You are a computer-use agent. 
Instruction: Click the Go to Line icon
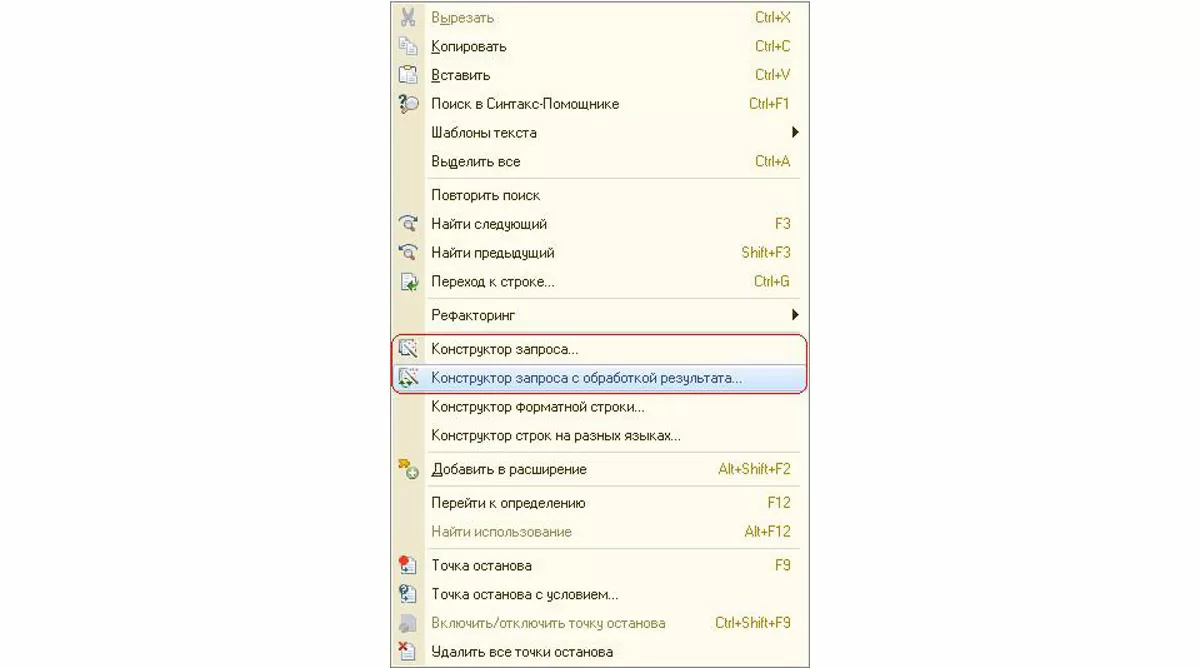[408, 282]
